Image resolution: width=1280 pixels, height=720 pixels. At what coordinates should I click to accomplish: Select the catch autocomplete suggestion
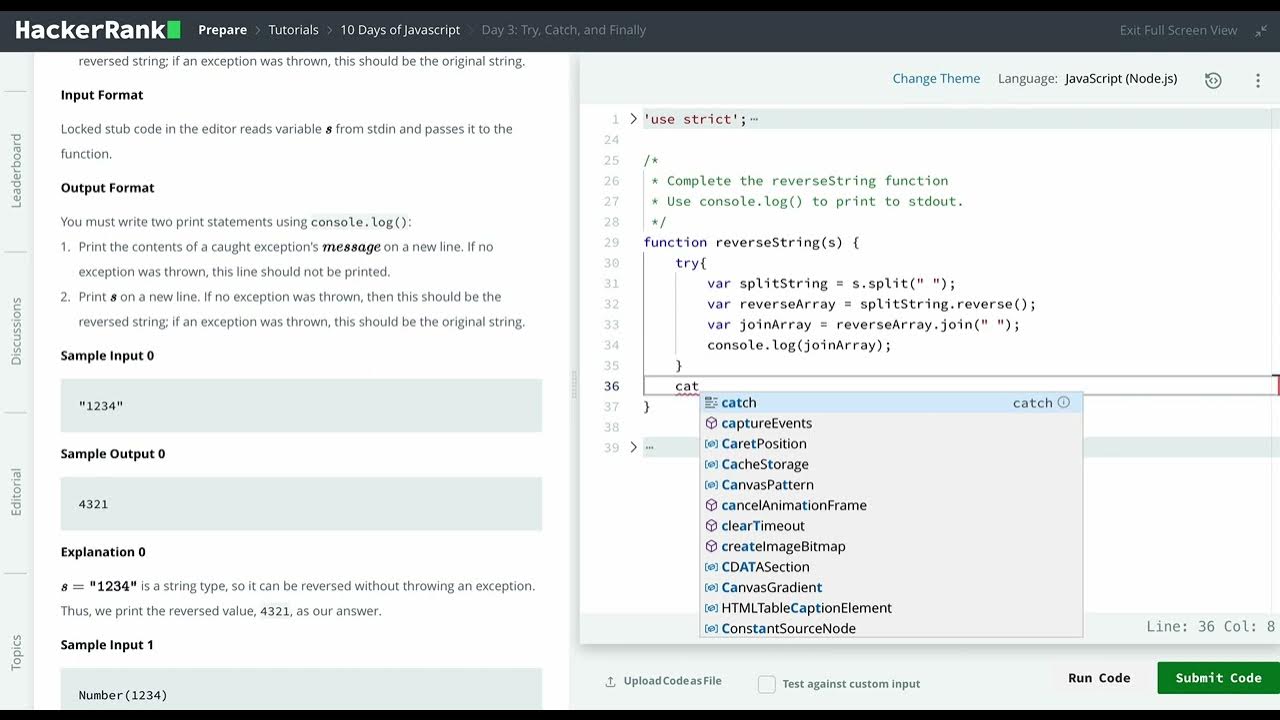point(890,403)
